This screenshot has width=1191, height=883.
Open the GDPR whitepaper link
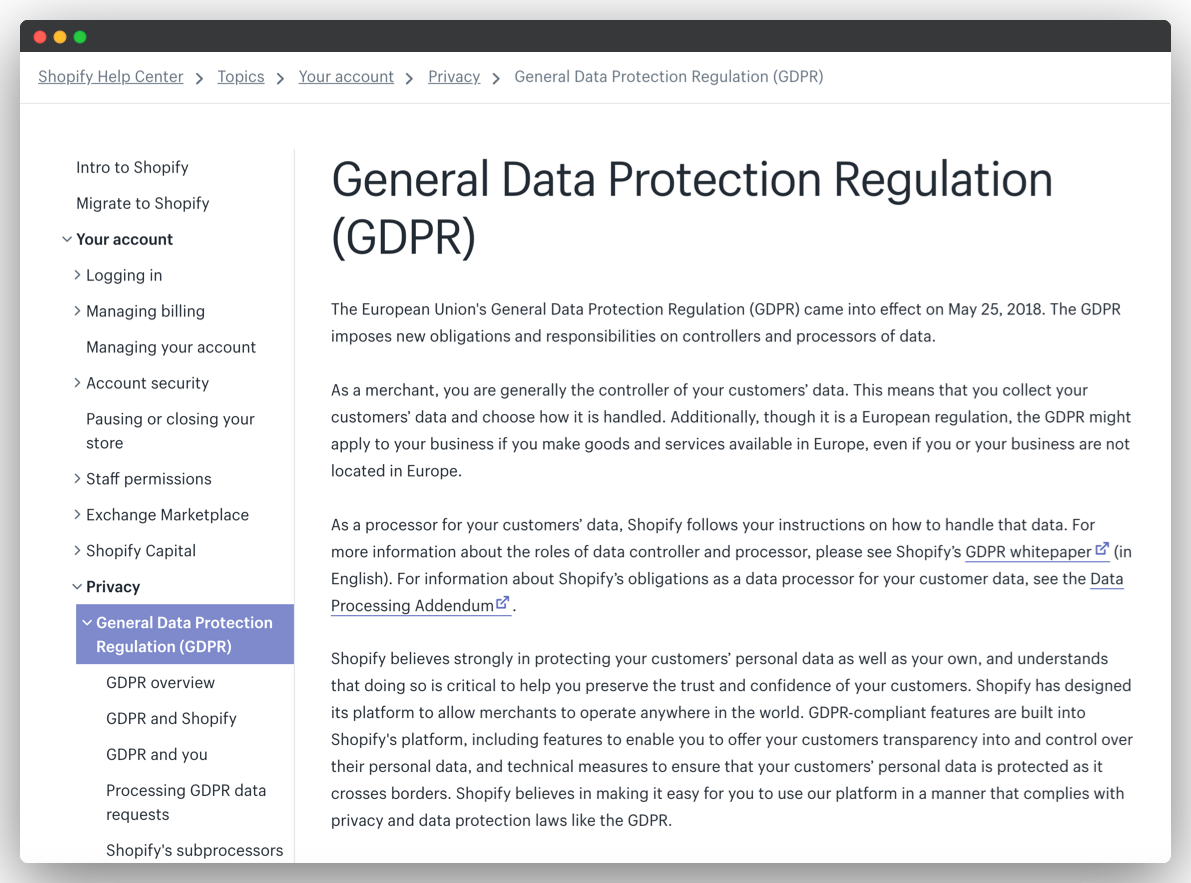1028,552
